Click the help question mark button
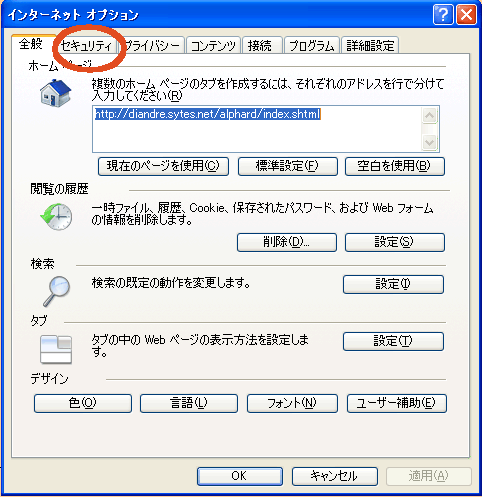 [443, 15]
